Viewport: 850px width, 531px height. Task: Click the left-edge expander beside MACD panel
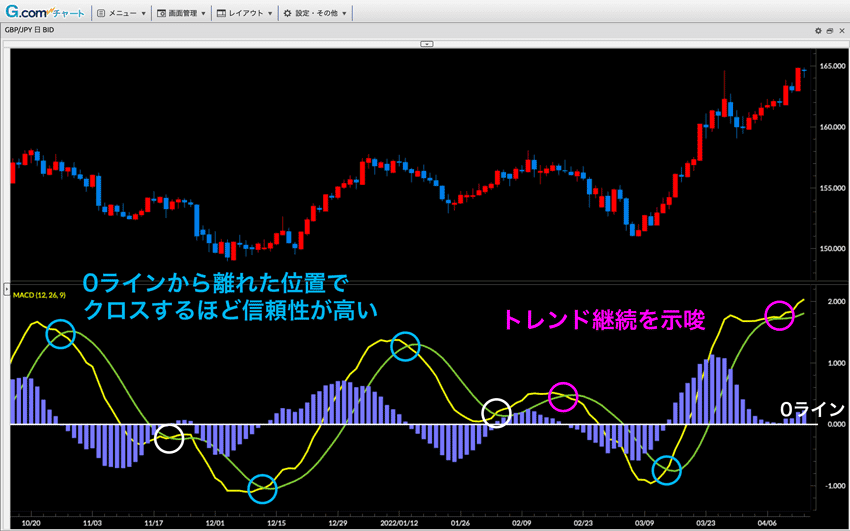pos(4,287)
